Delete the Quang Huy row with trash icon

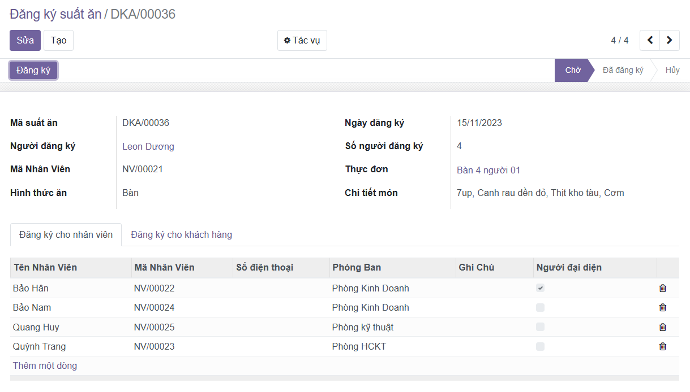coord(663,327)
